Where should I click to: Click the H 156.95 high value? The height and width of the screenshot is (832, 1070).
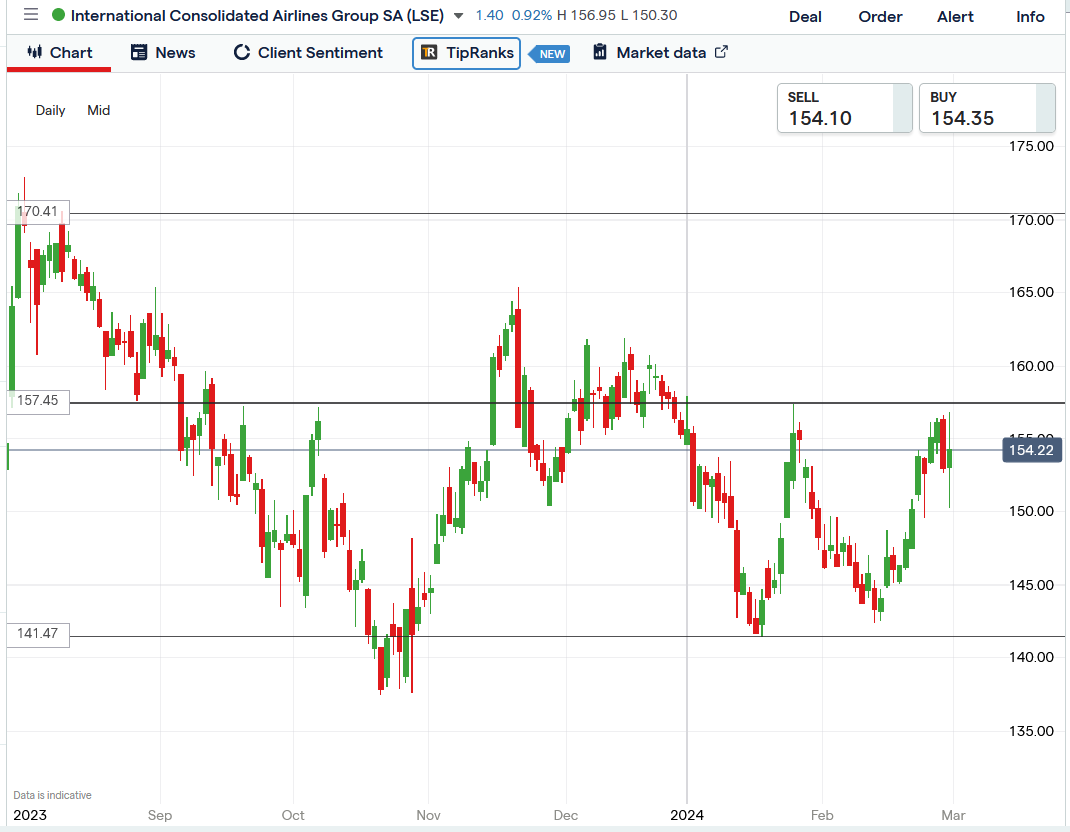click(585, 15)
